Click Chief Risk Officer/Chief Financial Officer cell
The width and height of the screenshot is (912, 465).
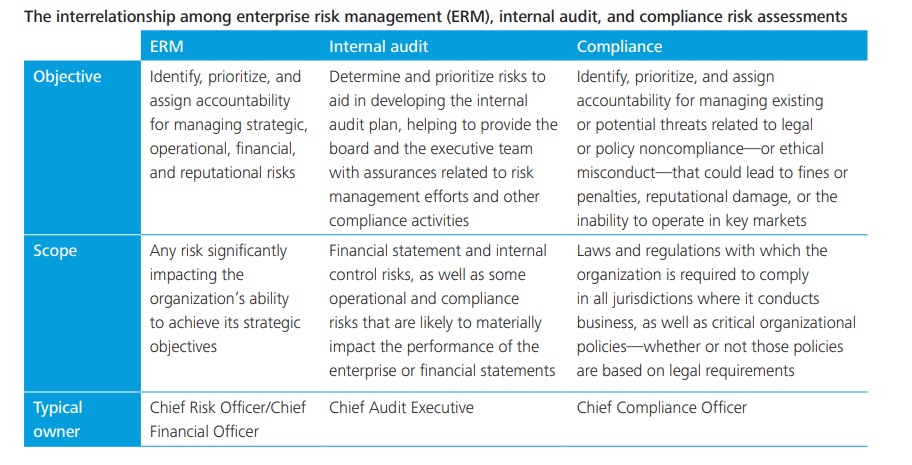tap(227, 420)
